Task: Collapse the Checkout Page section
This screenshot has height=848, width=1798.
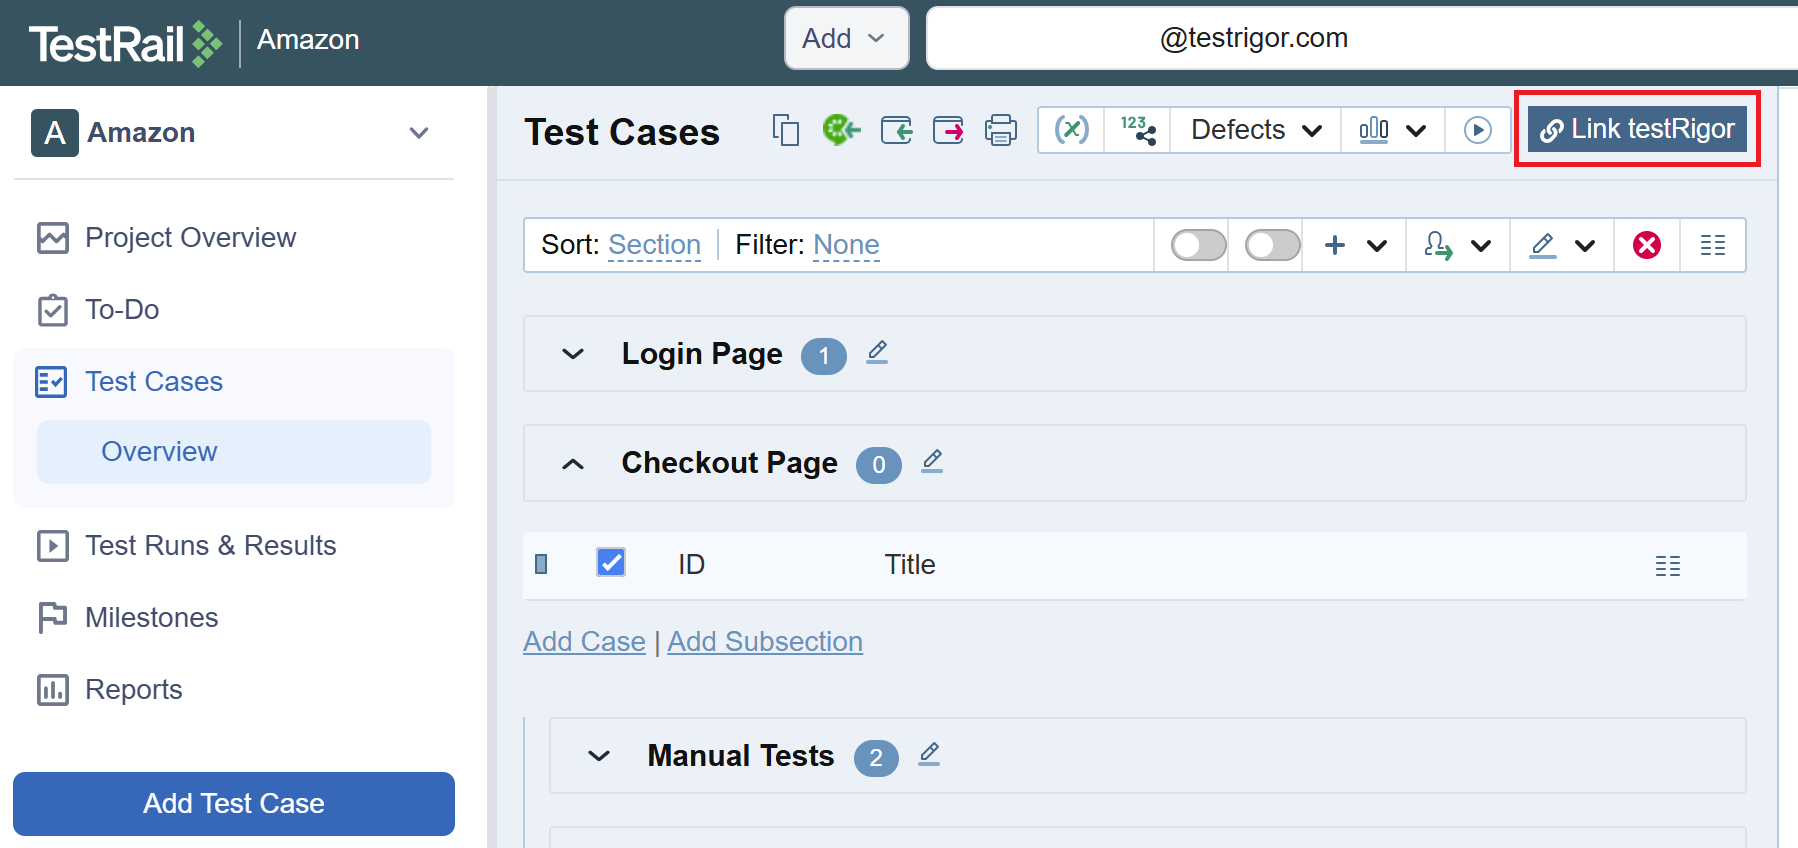Action: tap(573, 464)
